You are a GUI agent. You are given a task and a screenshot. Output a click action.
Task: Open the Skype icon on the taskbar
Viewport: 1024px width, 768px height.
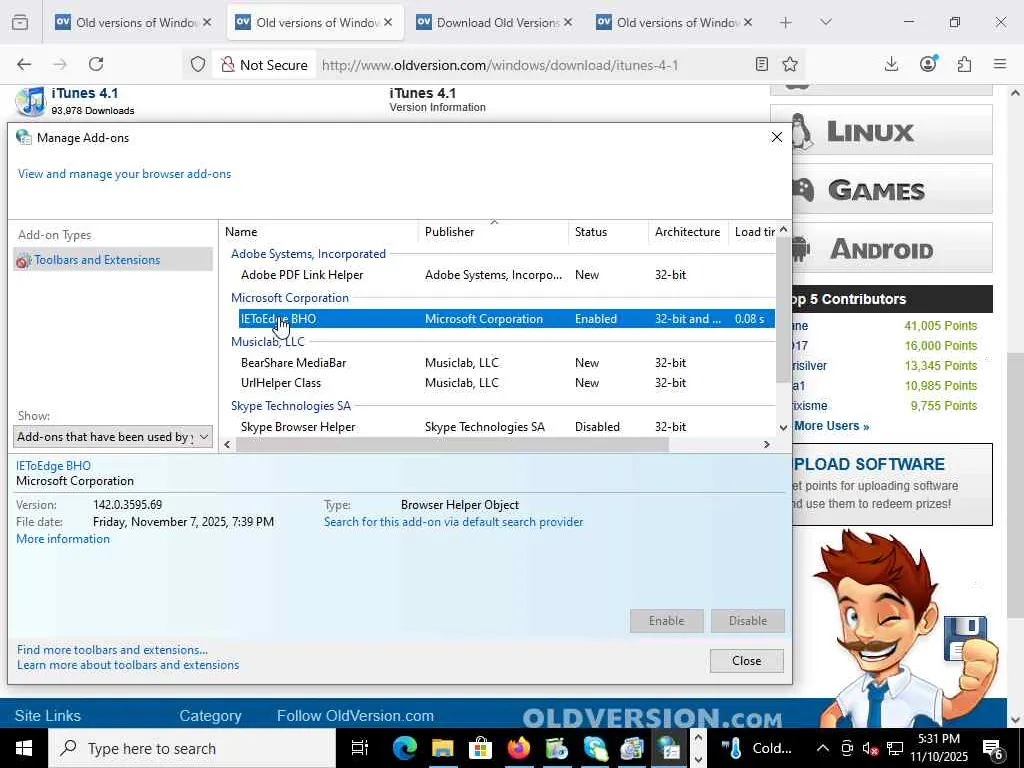point(595,748)
